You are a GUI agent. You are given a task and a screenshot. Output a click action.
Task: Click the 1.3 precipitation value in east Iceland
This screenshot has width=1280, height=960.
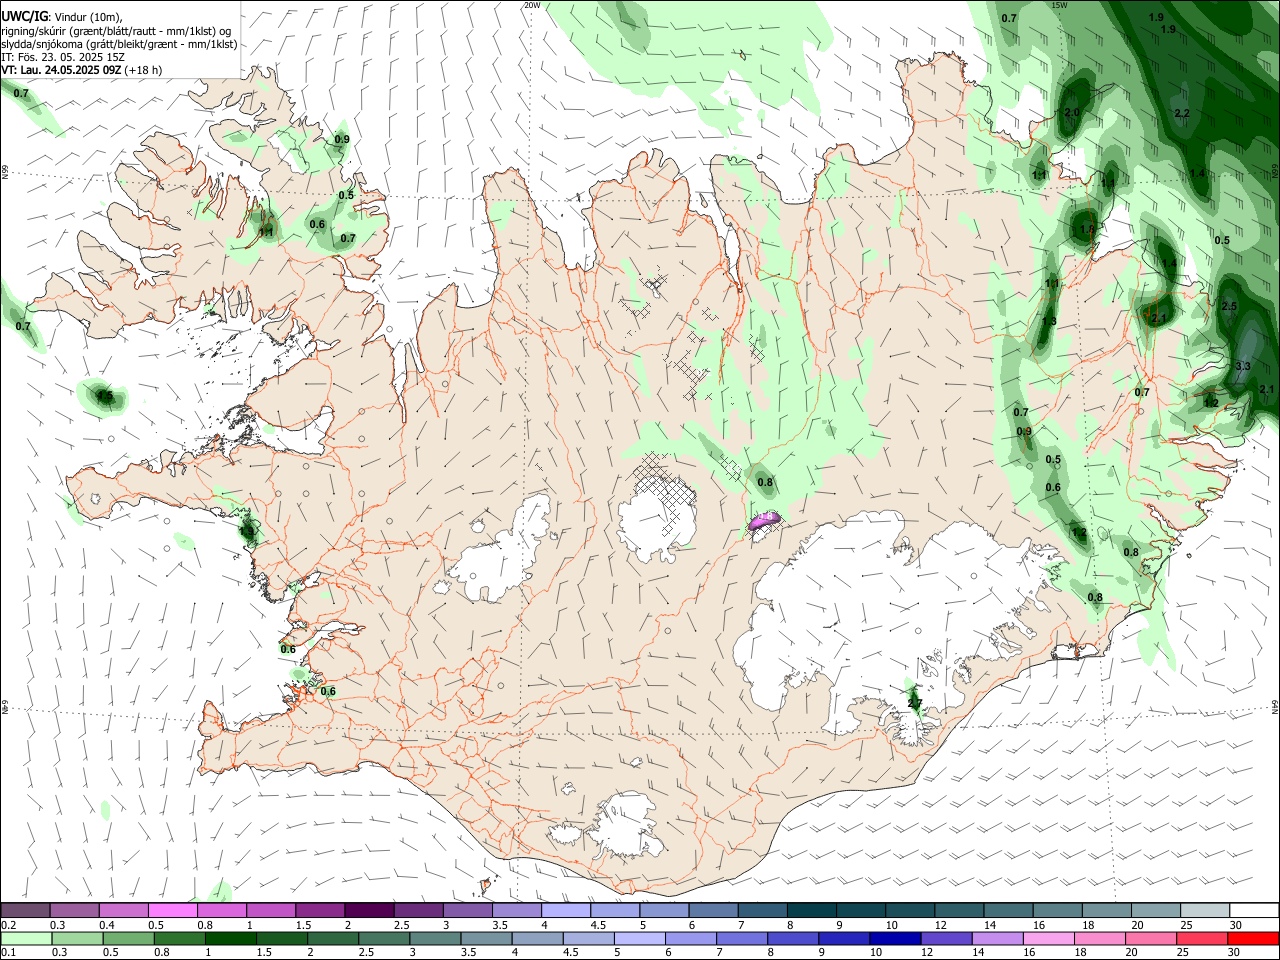click(x=1049, y=321)
